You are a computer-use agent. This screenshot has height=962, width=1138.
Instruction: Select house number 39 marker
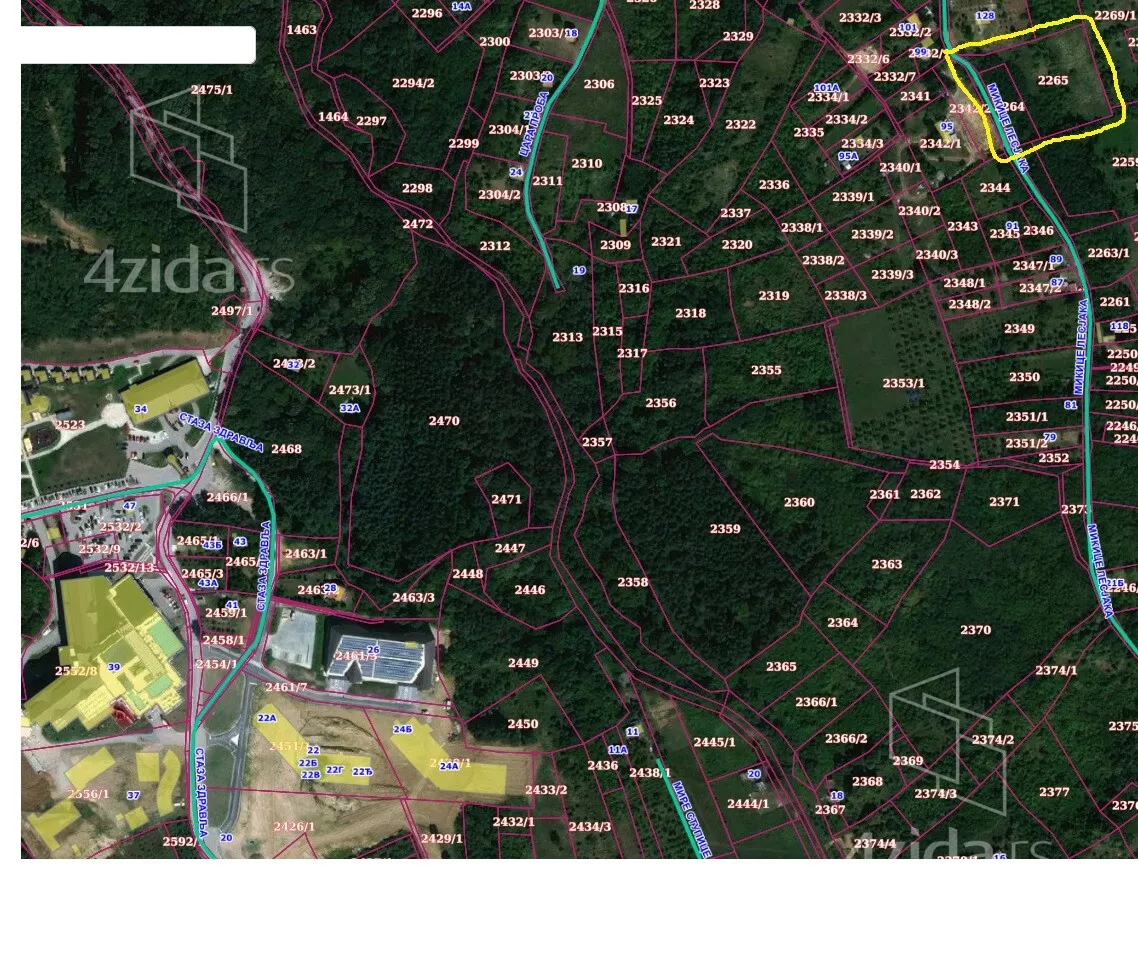click(114, 667)
